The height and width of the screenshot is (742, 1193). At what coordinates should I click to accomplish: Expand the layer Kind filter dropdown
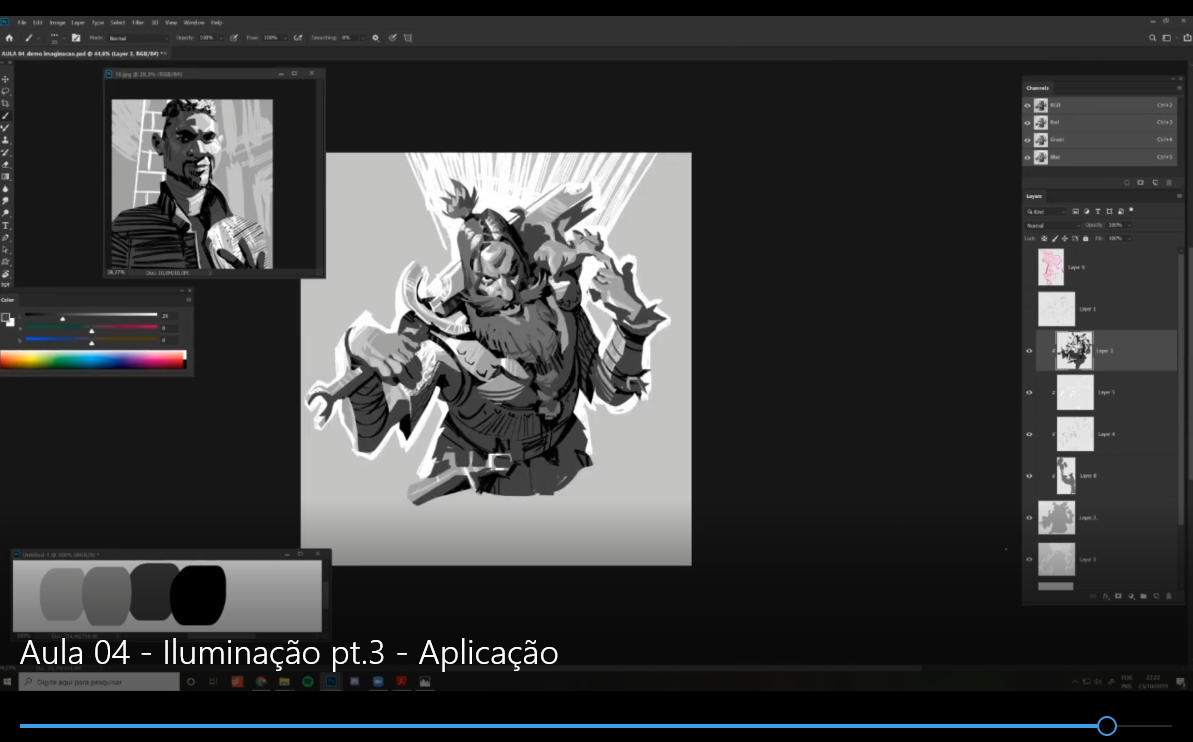[x=1046, y=212]
